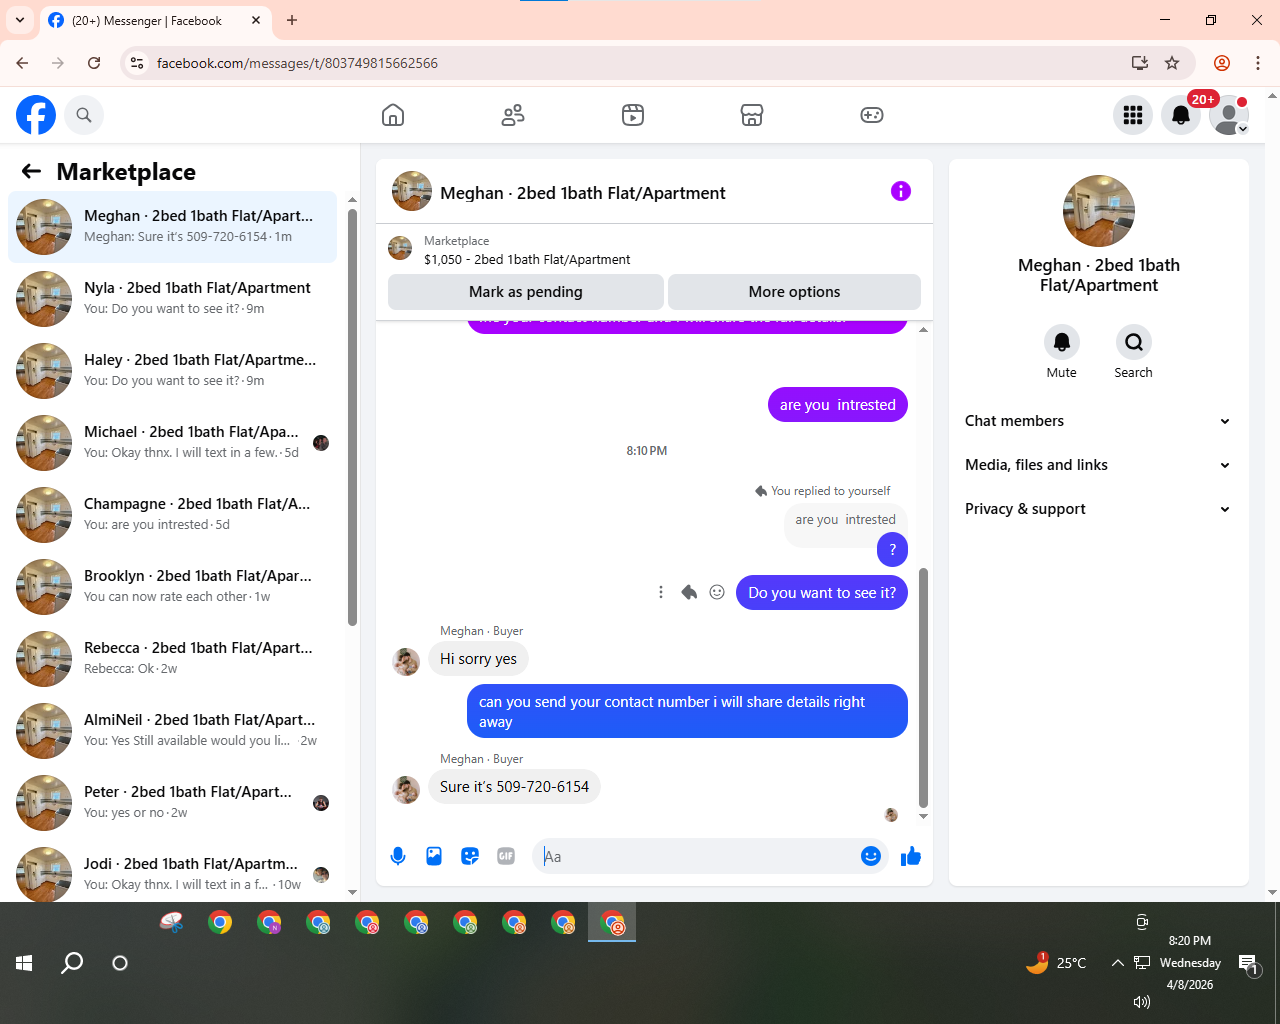The image size is (1280, 1024).
Task: Open the Windows Start menu
Action: point(25,963)
